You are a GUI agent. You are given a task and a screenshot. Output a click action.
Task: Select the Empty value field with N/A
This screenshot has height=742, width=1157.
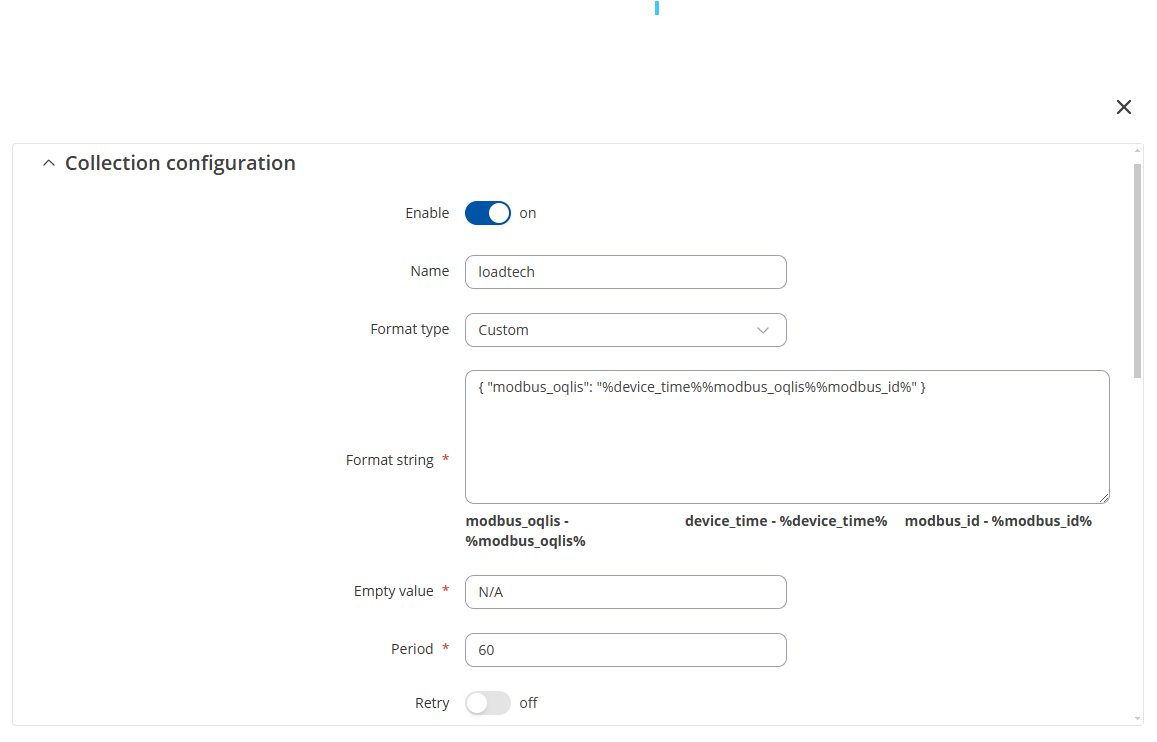(626, 592)
